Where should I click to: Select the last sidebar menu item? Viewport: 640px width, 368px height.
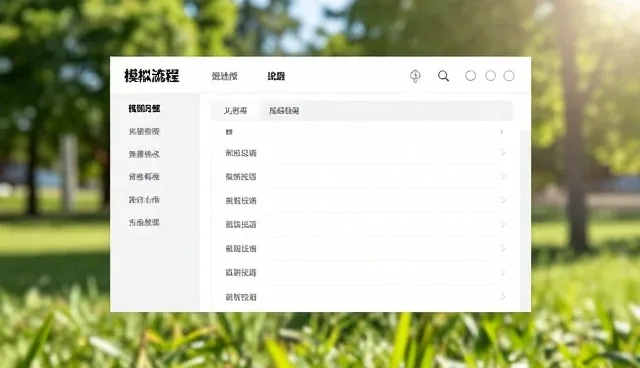[x=144, y=222]
